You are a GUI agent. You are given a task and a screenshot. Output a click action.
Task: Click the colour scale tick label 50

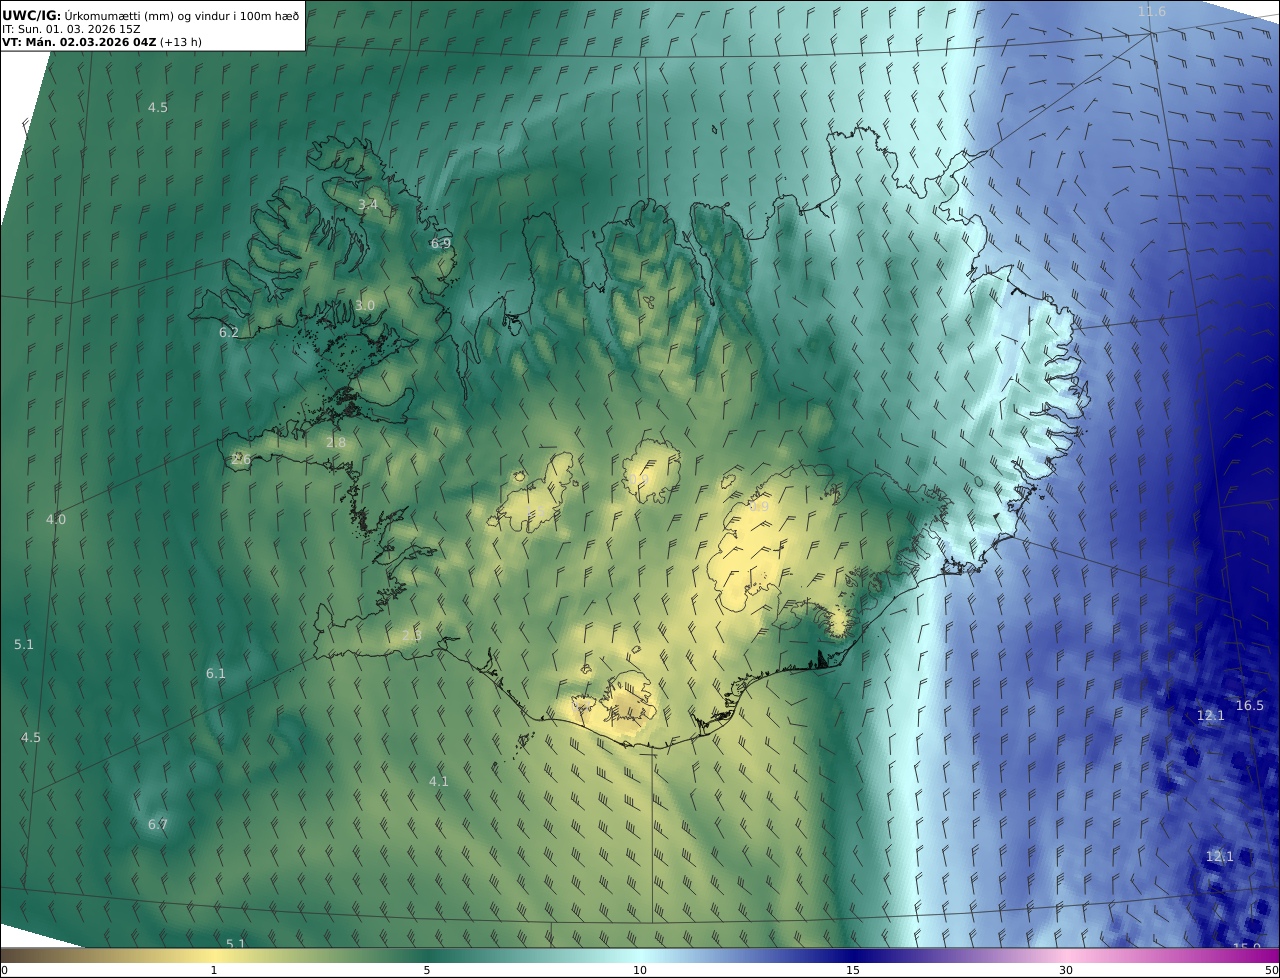[x=1271, y=970]
